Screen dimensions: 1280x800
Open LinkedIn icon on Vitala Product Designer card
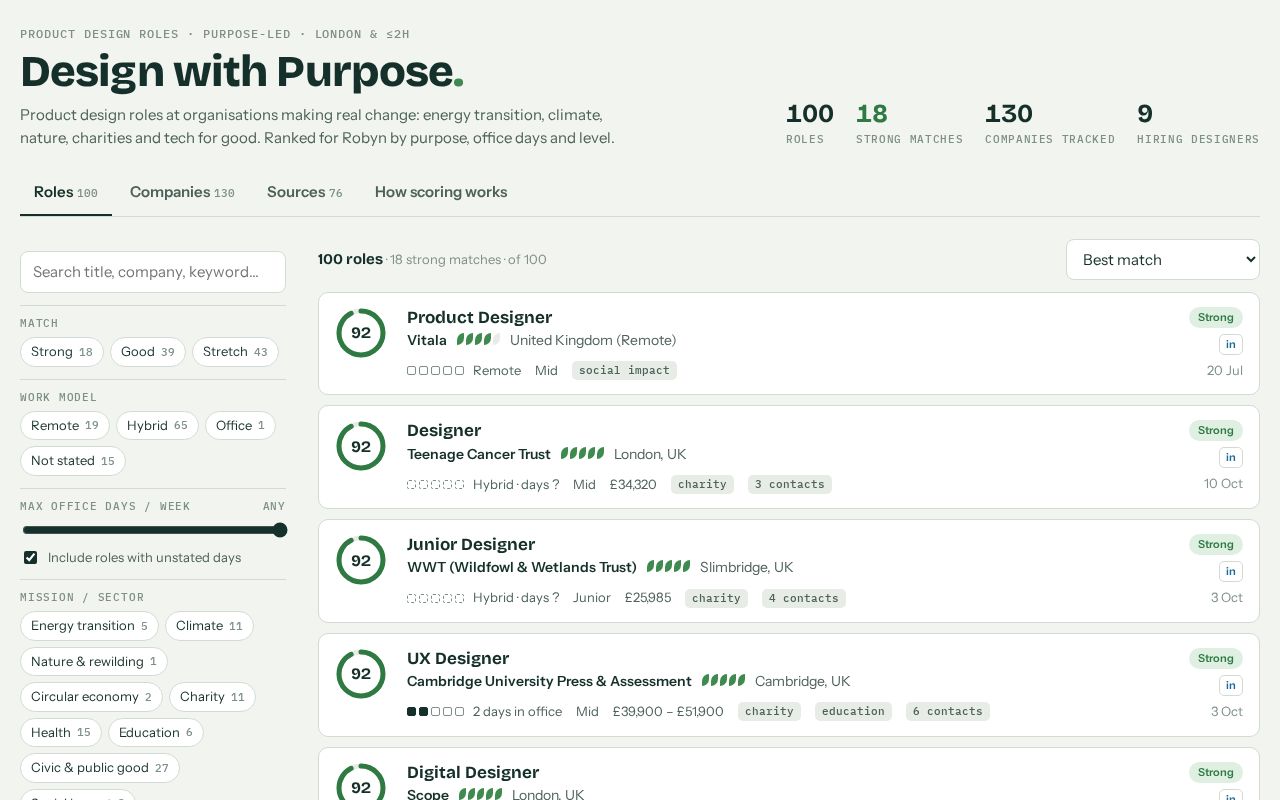coord(1231,344)
